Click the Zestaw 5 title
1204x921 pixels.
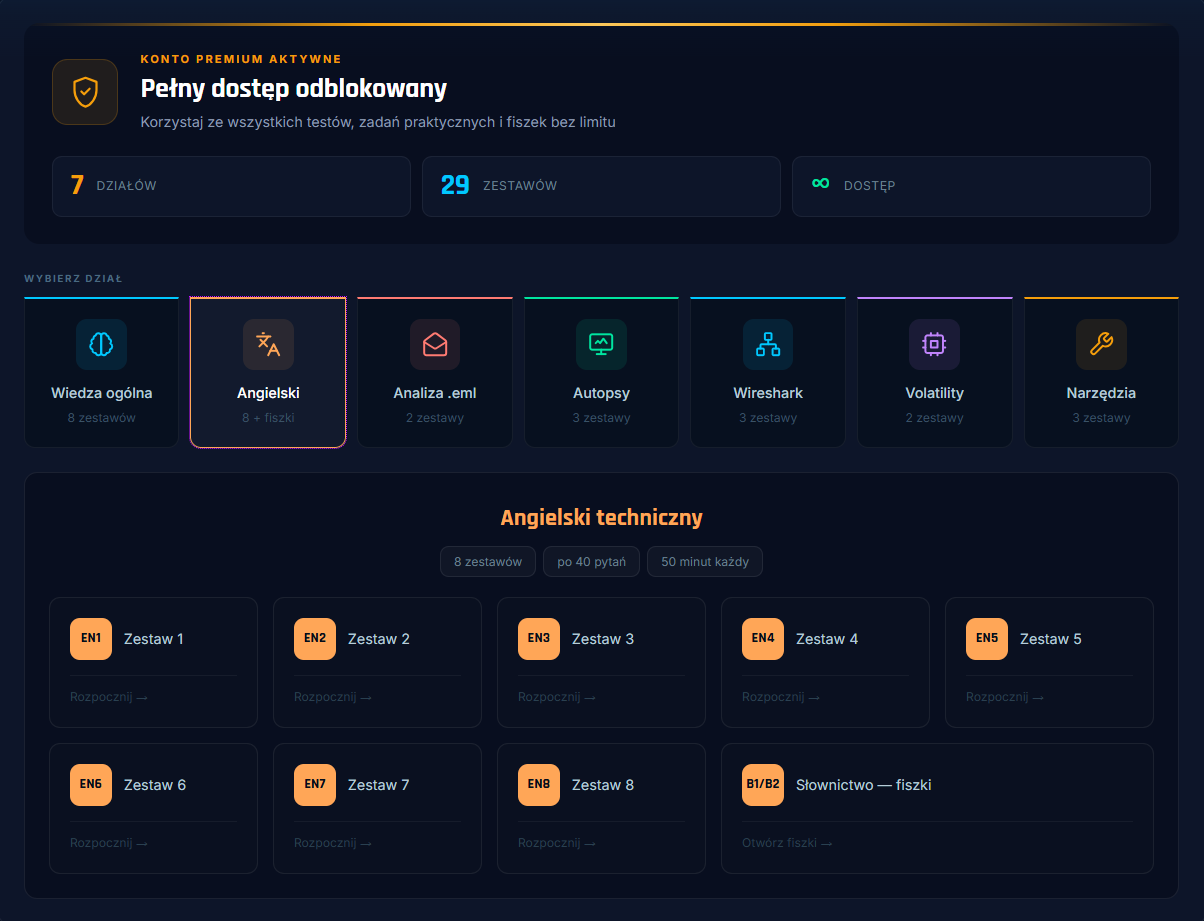[x=1051, y=639]
